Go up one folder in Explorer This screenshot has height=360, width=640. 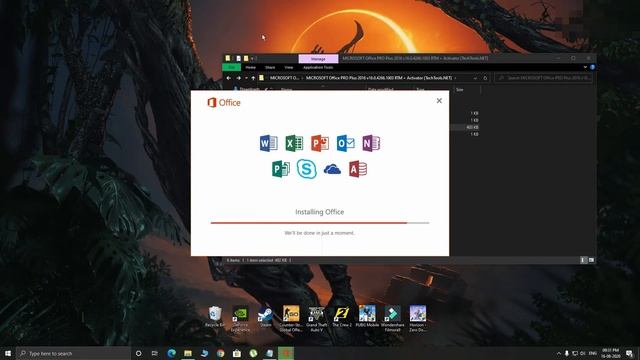pyautogui.click(x=253, y=78)
